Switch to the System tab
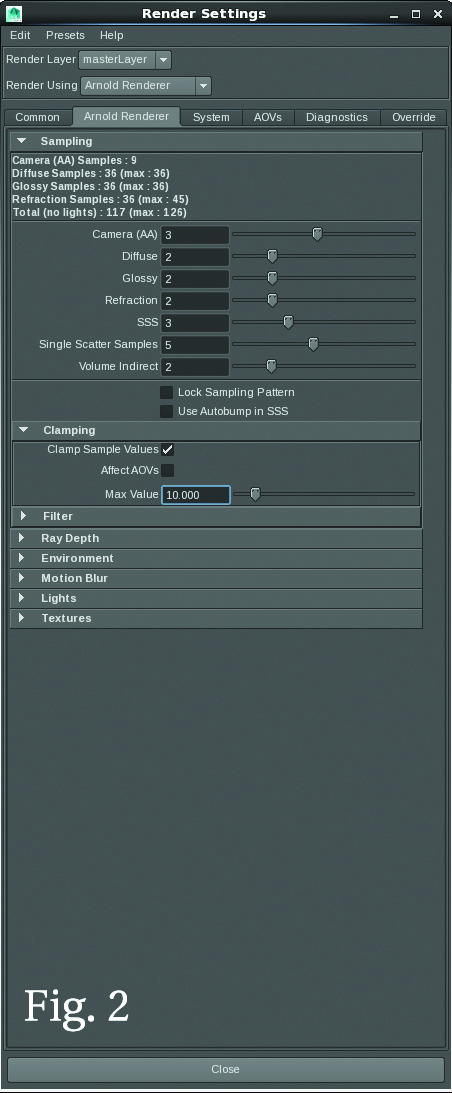452x1093 pixels. (211, 117)
